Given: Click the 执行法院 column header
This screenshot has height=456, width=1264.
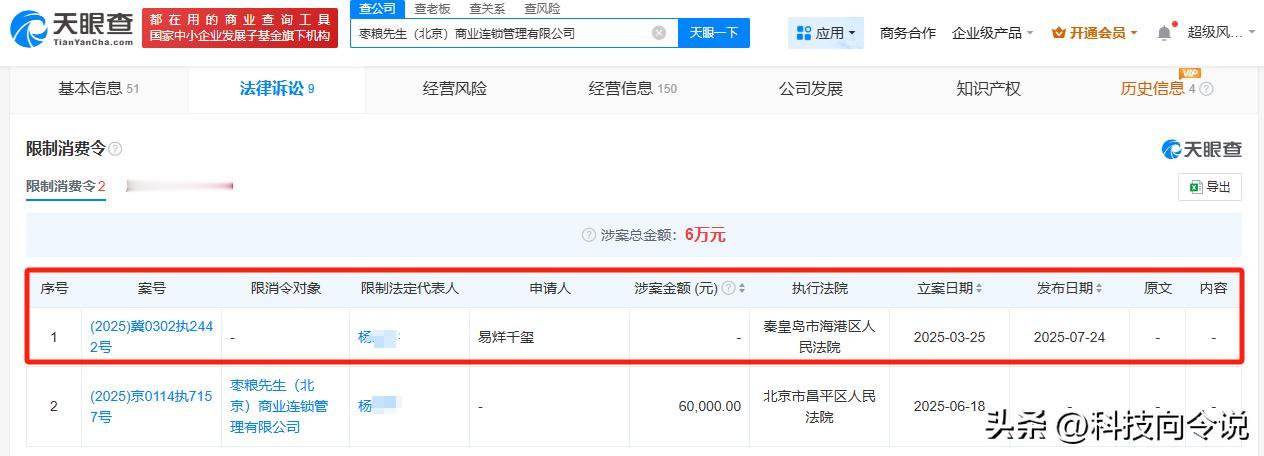Looking at the screenshot, I should (820, 288).
